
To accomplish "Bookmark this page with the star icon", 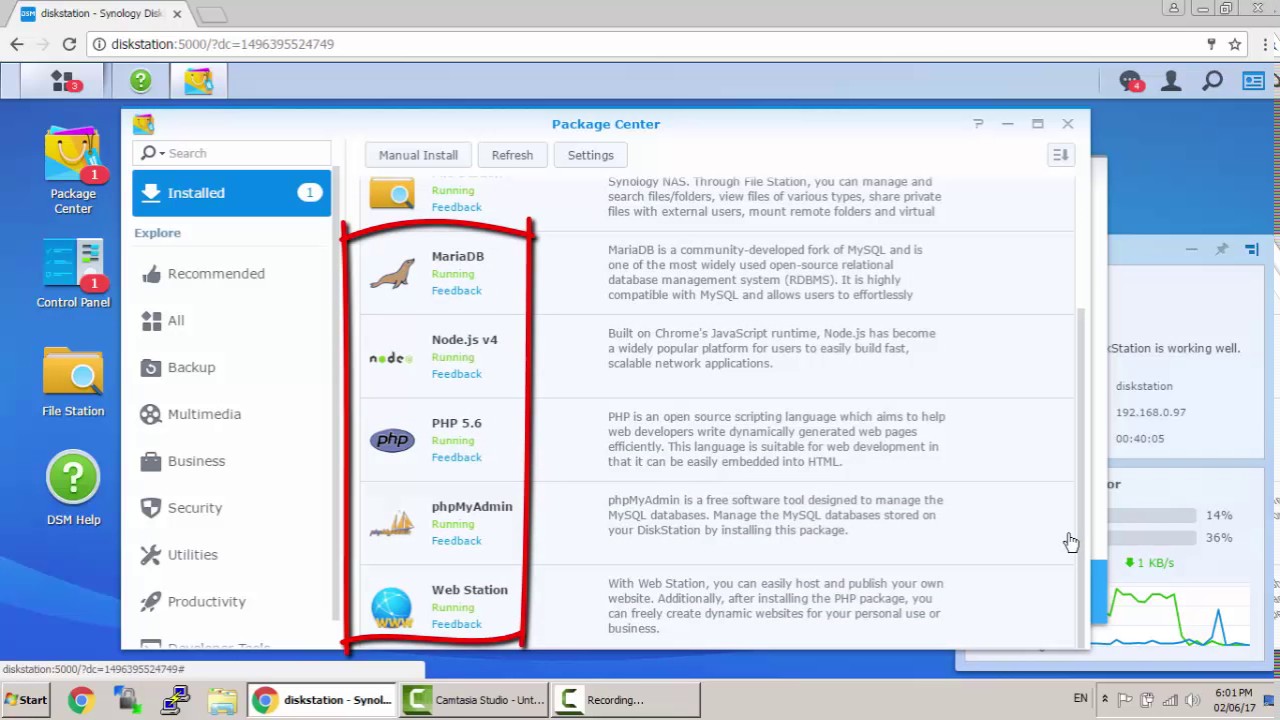I will (1235, 44).
